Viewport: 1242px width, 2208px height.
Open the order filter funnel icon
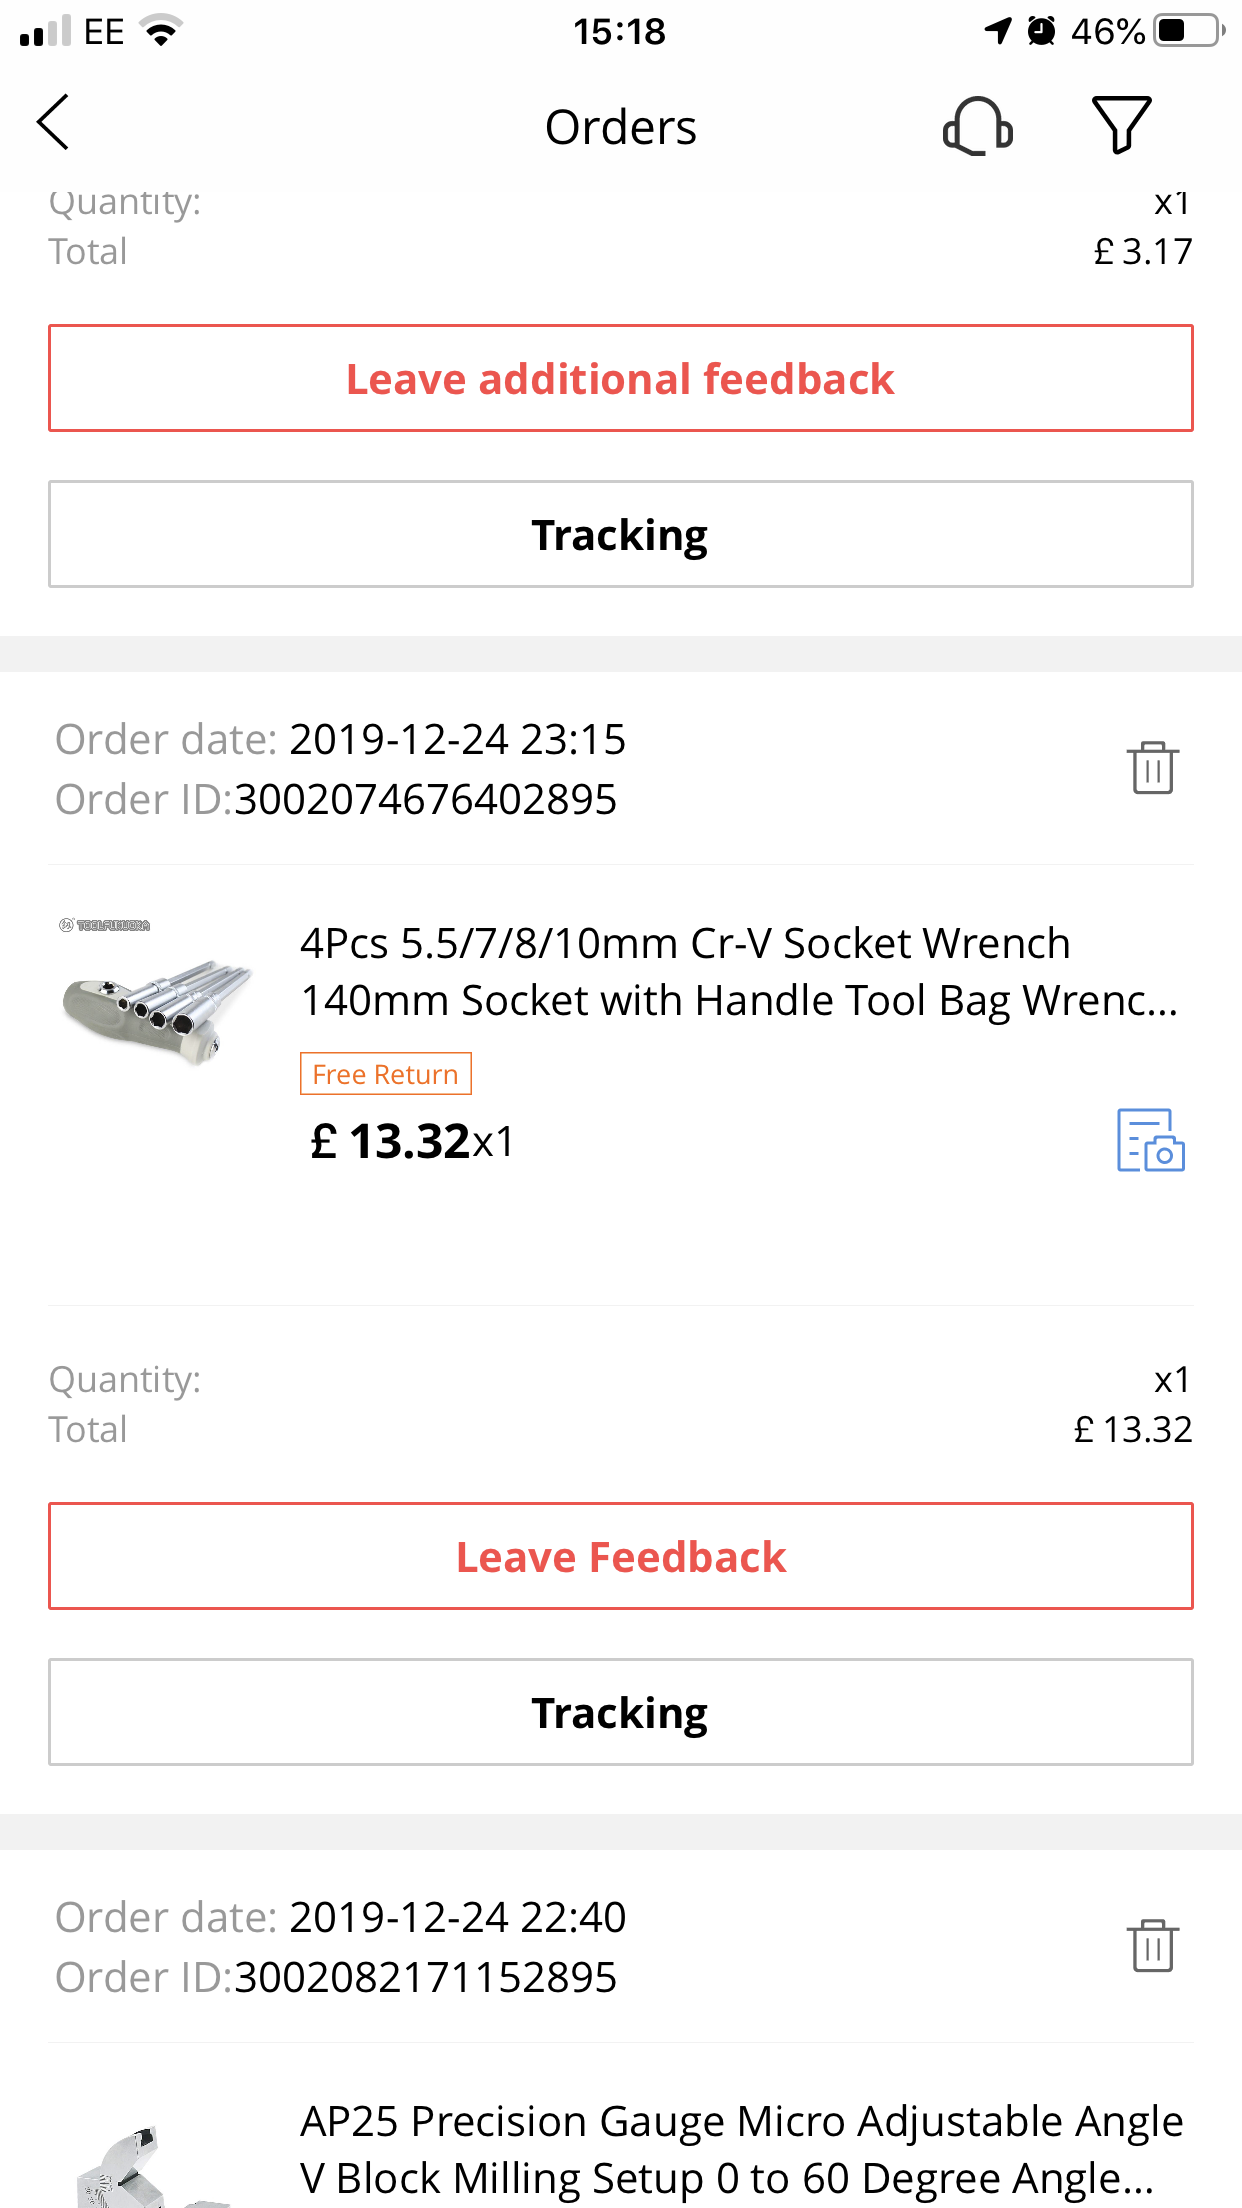point(1121,125)
